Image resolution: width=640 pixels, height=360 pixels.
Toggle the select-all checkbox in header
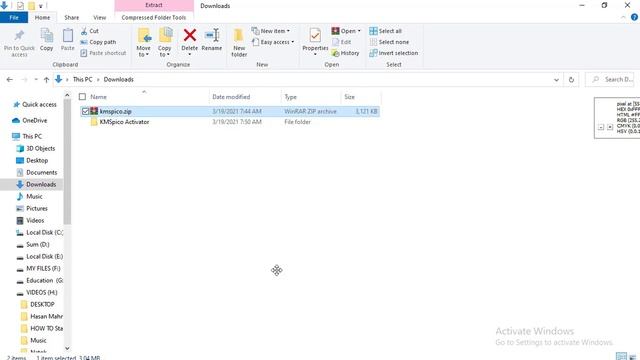pos(82,97)
